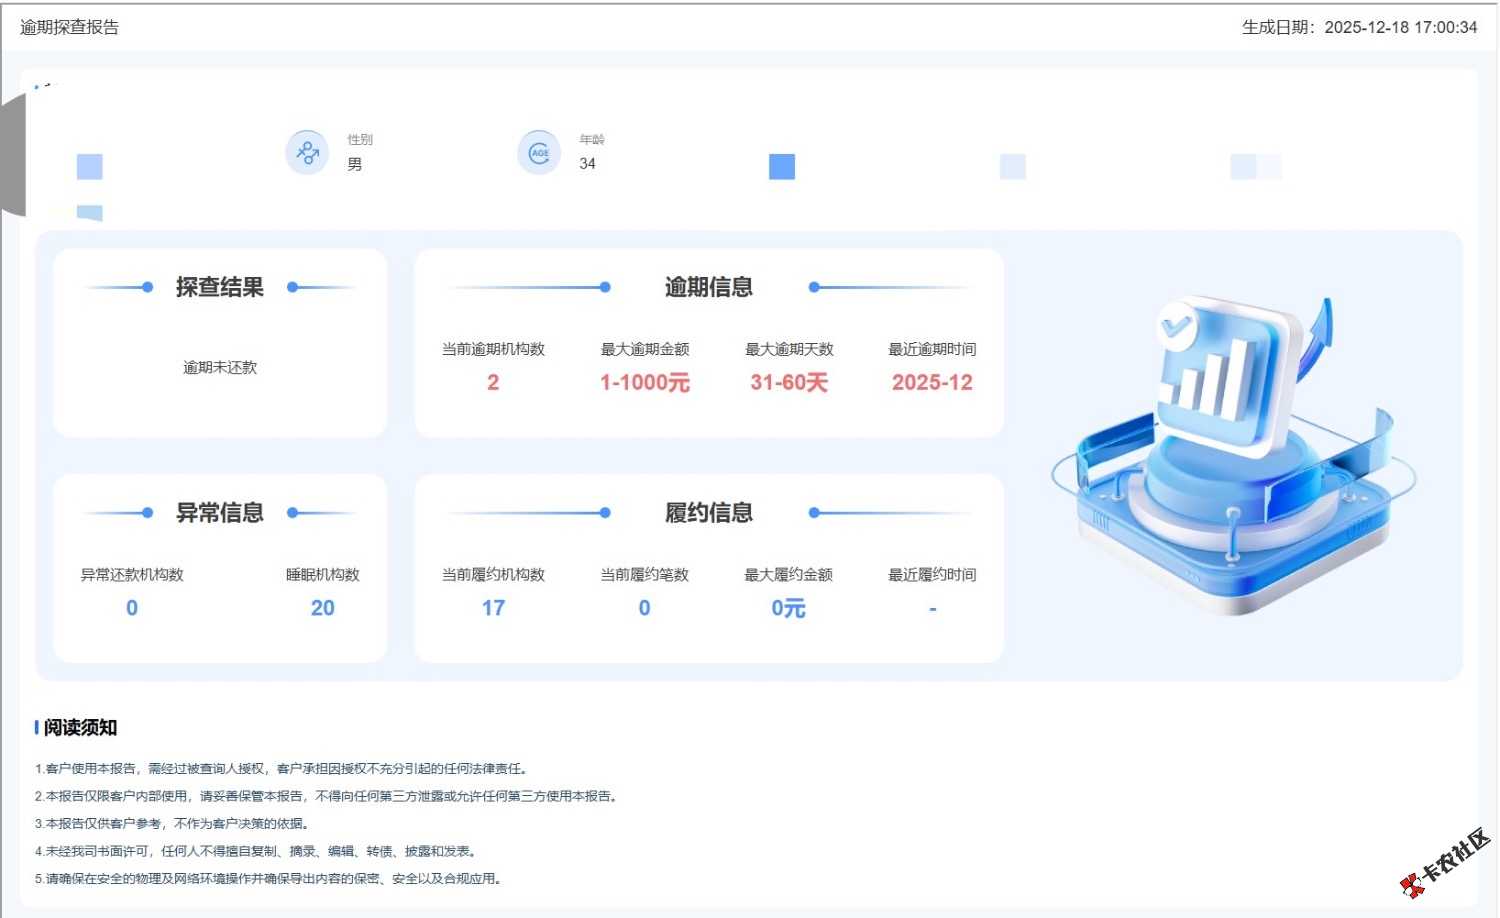
Task: Select the 履约信息 section heading
Action: 708,513
